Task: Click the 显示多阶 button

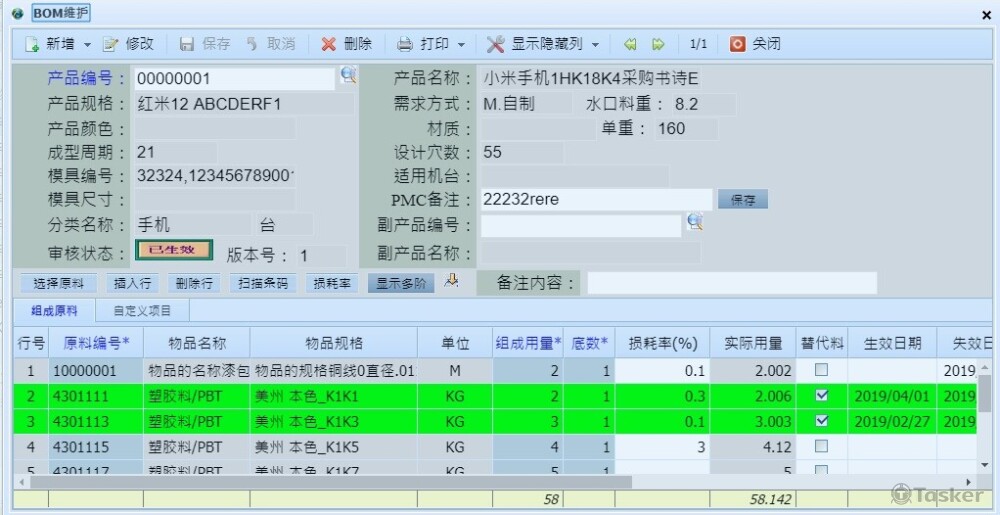Action: (401, 284)
